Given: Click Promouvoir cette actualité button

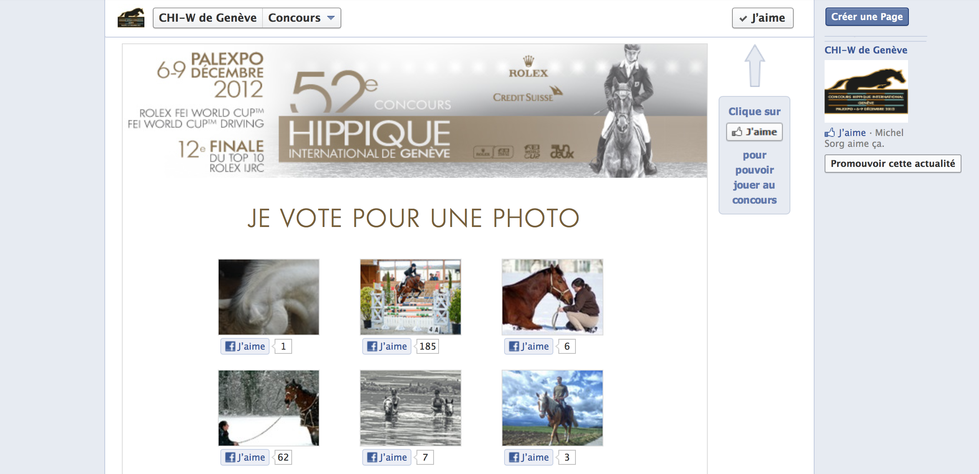Looking at the screenshot, I should tap(892, 164).
